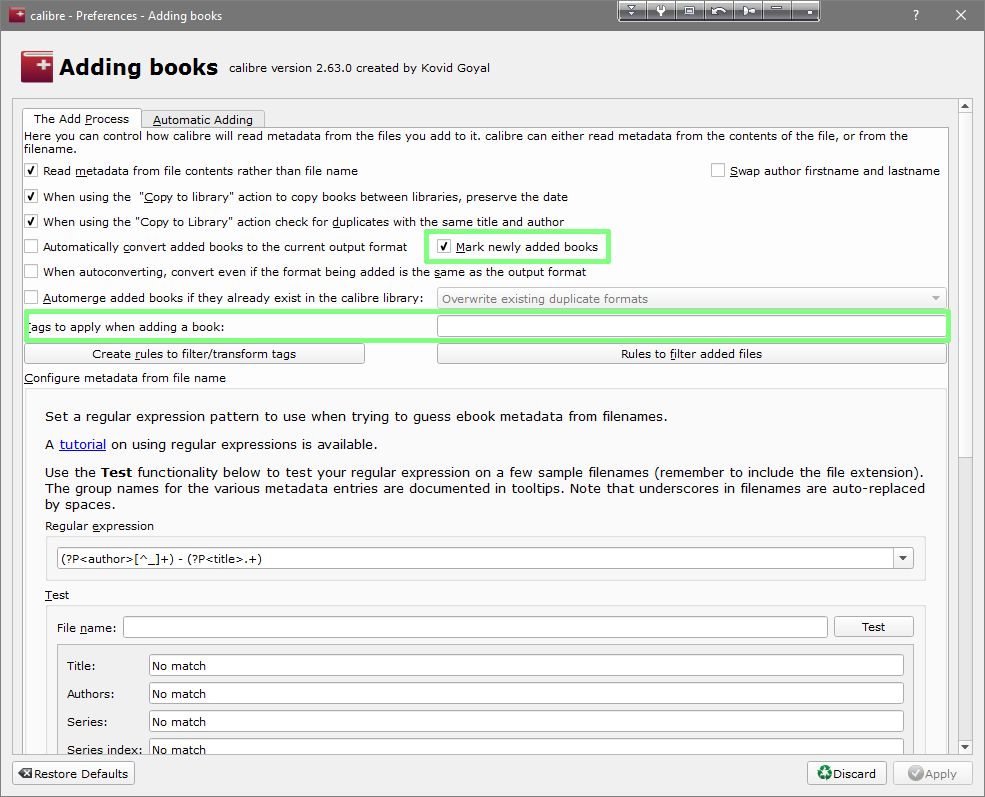Image resolution: width=985 pixels, height=797 pixels.
Task: Toggle preserve the date when copying checkbox
Action: (31, 197)
